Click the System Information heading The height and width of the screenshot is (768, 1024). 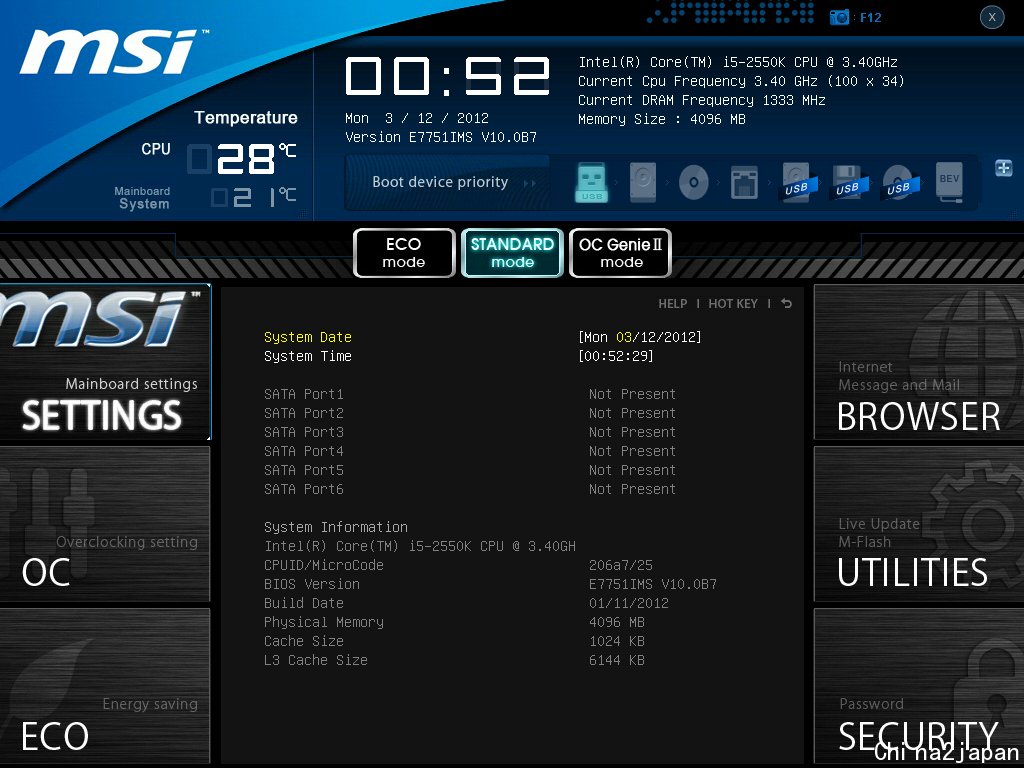coord(336,527)
